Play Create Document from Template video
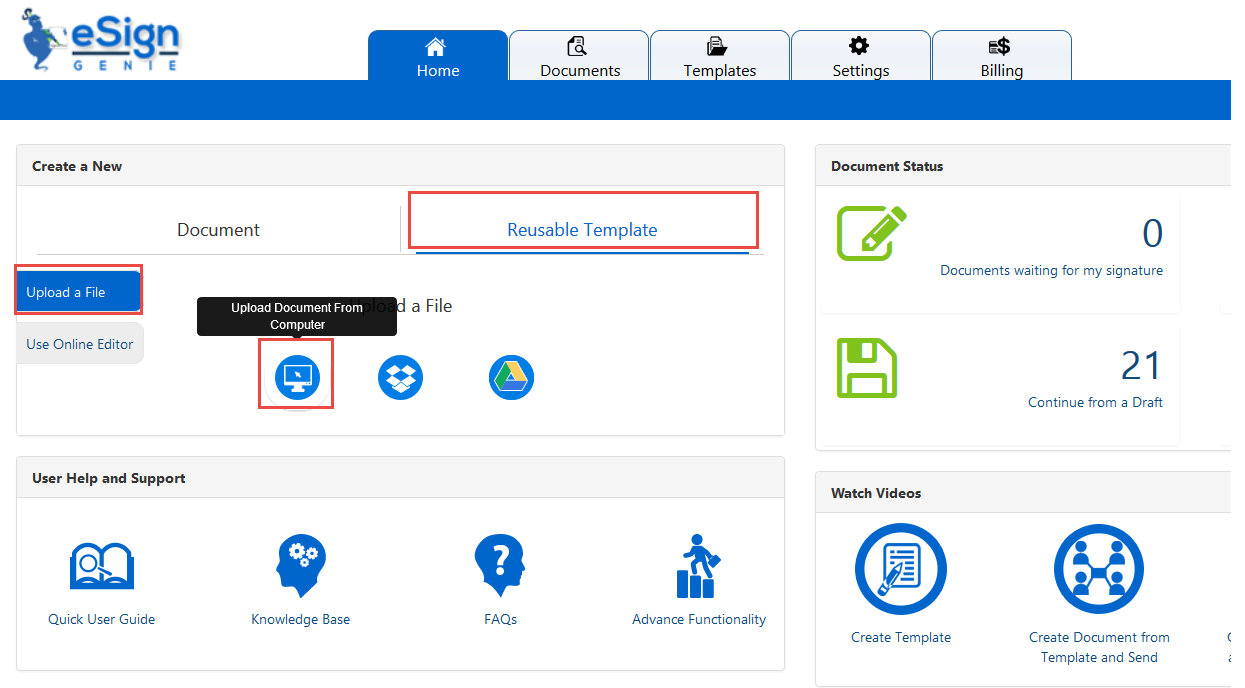 pyautogui.click(x=1099, y=570)
